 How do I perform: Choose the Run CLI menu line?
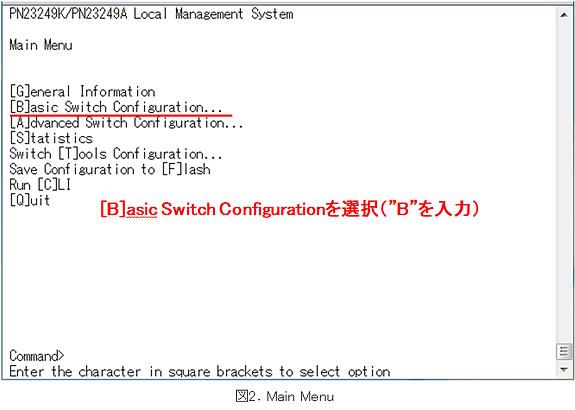tap(40, 185)
